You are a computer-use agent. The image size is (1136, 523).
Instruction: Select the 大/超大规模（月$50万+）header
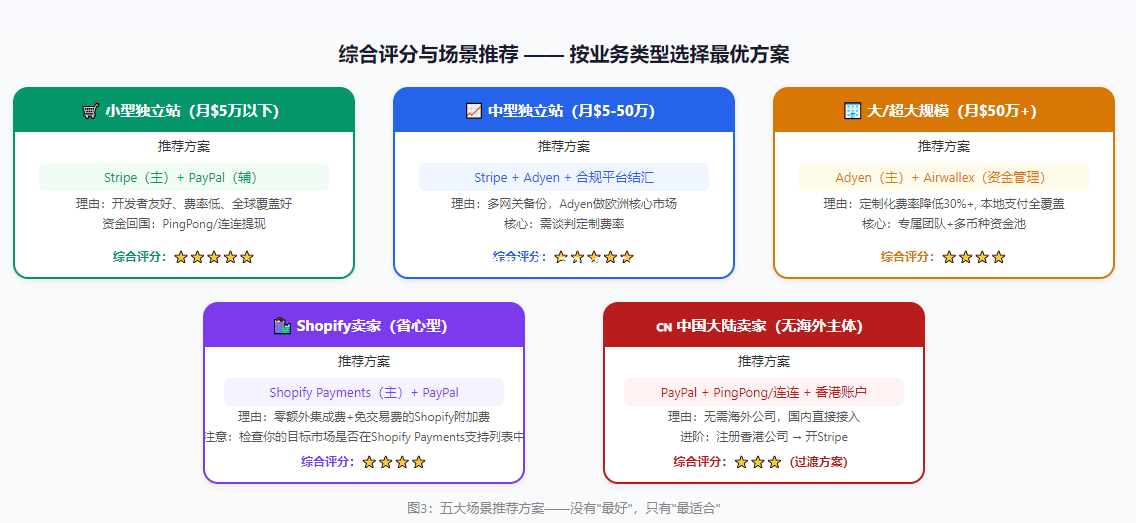944,110
